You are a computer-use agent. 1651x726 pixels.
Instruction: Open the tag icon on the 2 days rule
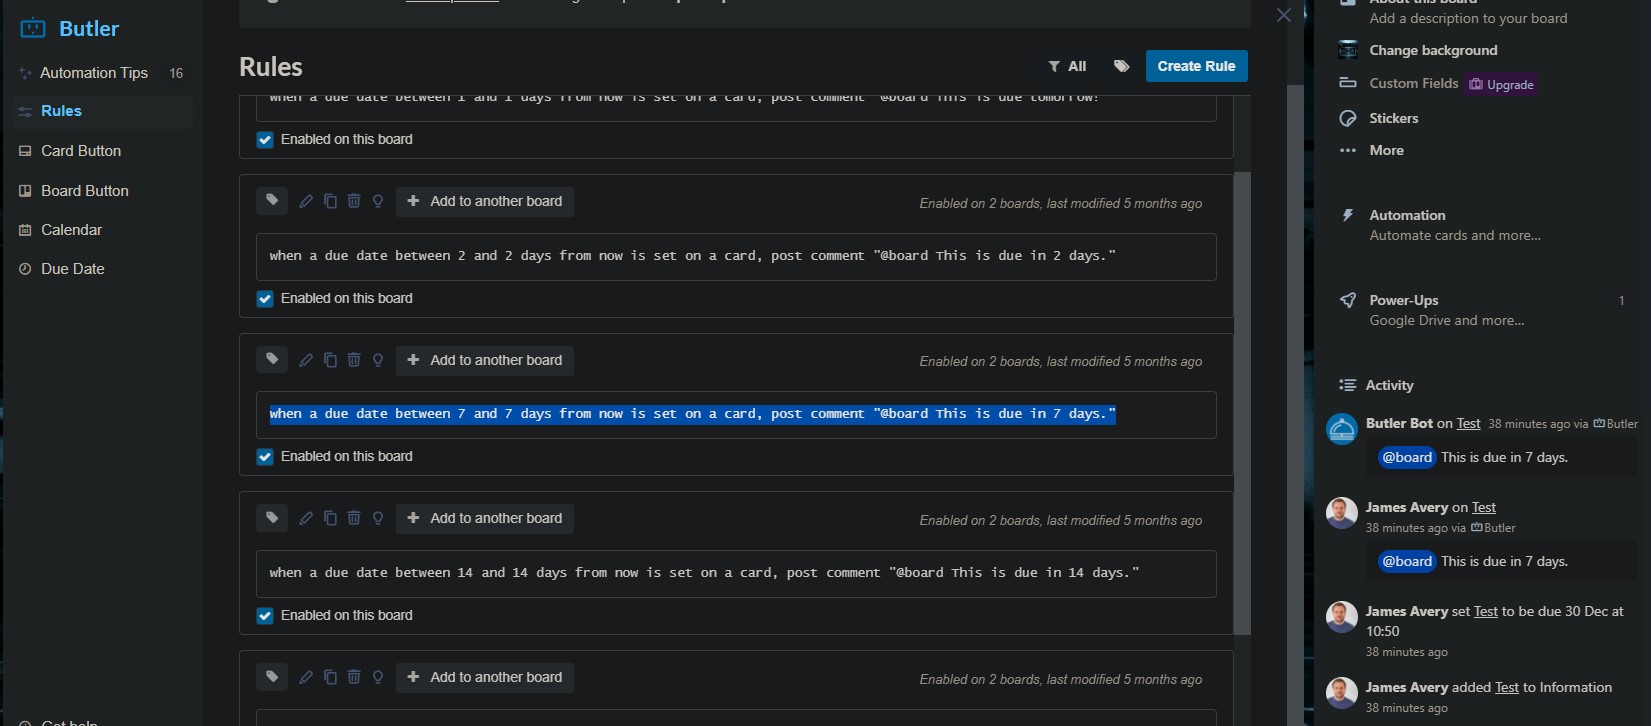pyautogui.click(x=272, y=201)
